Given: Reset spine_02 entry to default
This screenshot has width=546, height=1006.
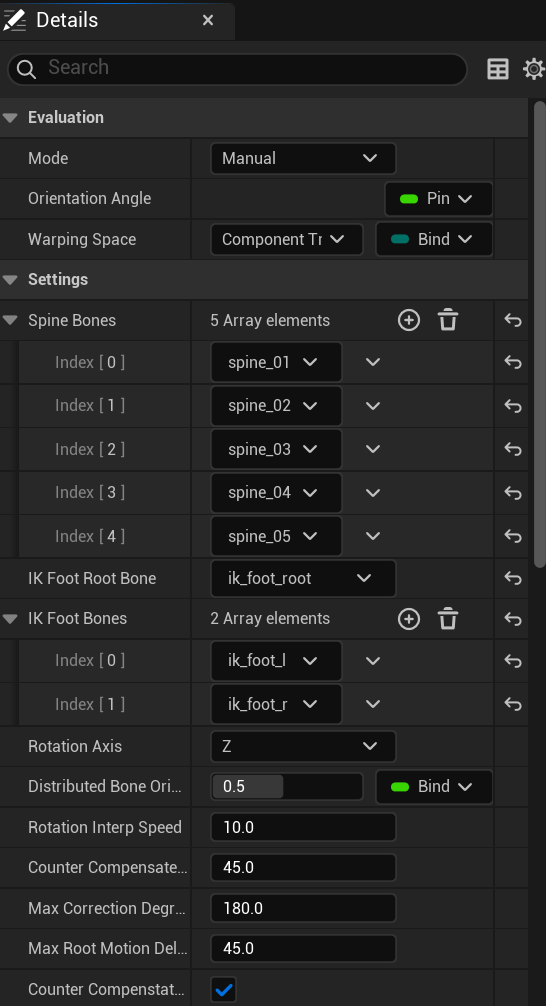Looking at the screenshot, I should tap(513, 406).
